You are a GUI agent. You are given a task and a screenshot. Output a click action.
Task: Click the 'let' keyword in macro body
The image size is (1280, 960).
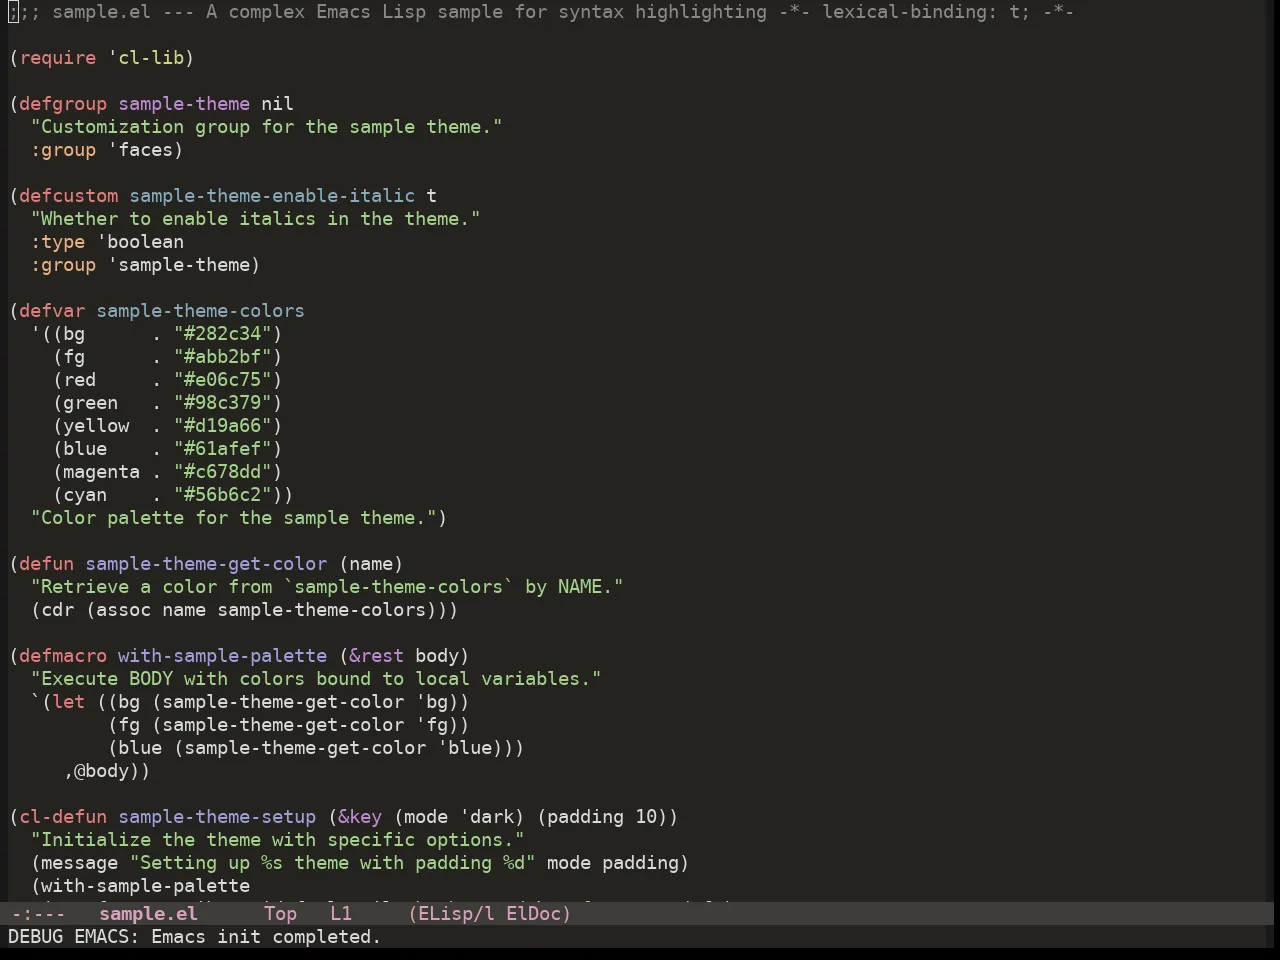click(69, 702)
